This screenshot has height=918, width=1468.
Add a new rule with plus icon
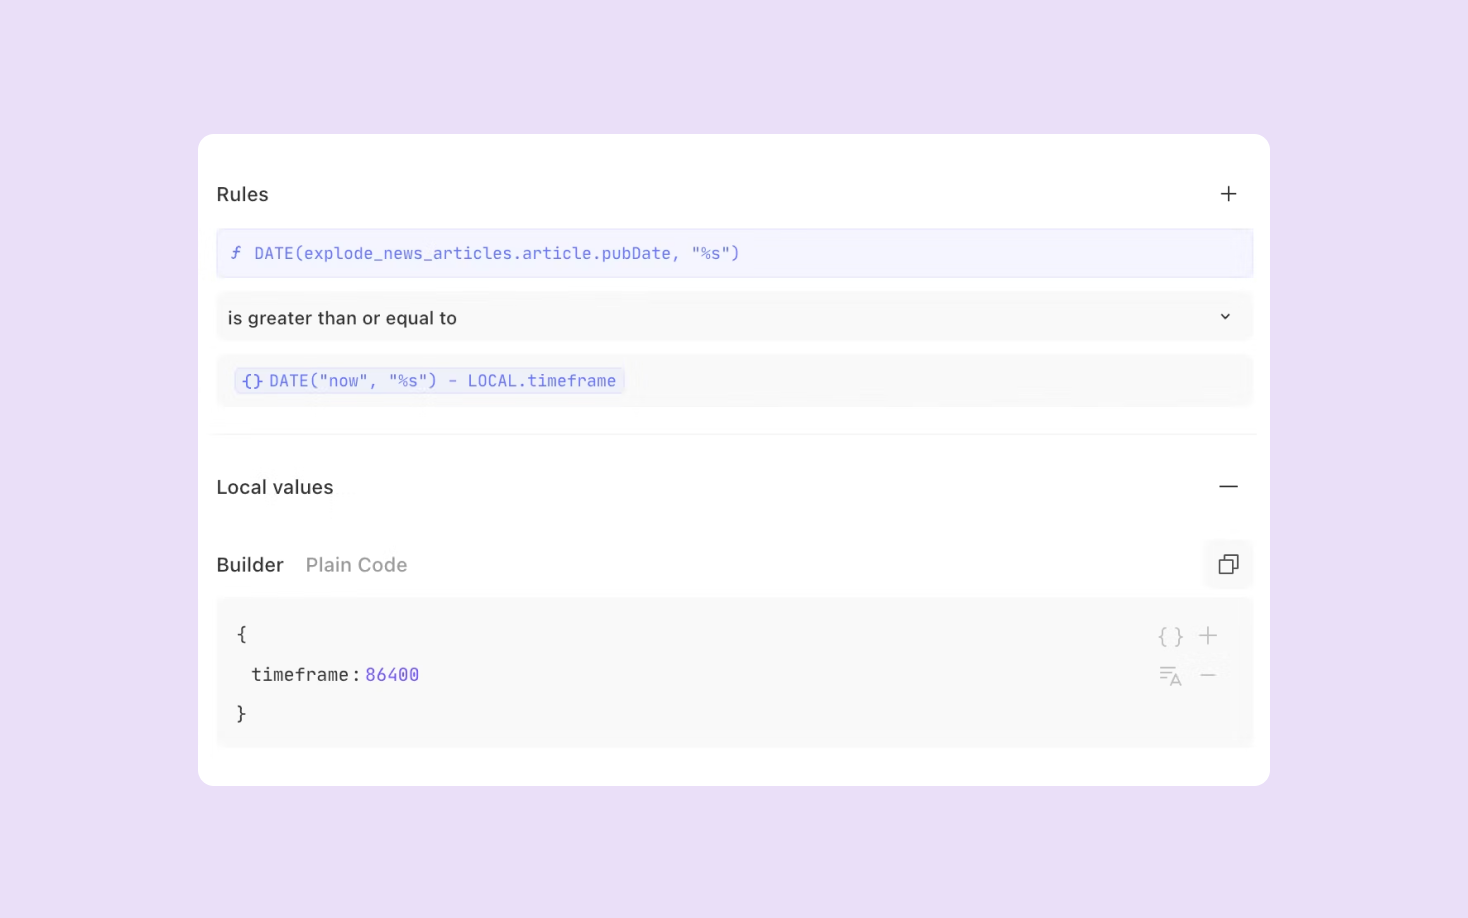(1228, 194)
